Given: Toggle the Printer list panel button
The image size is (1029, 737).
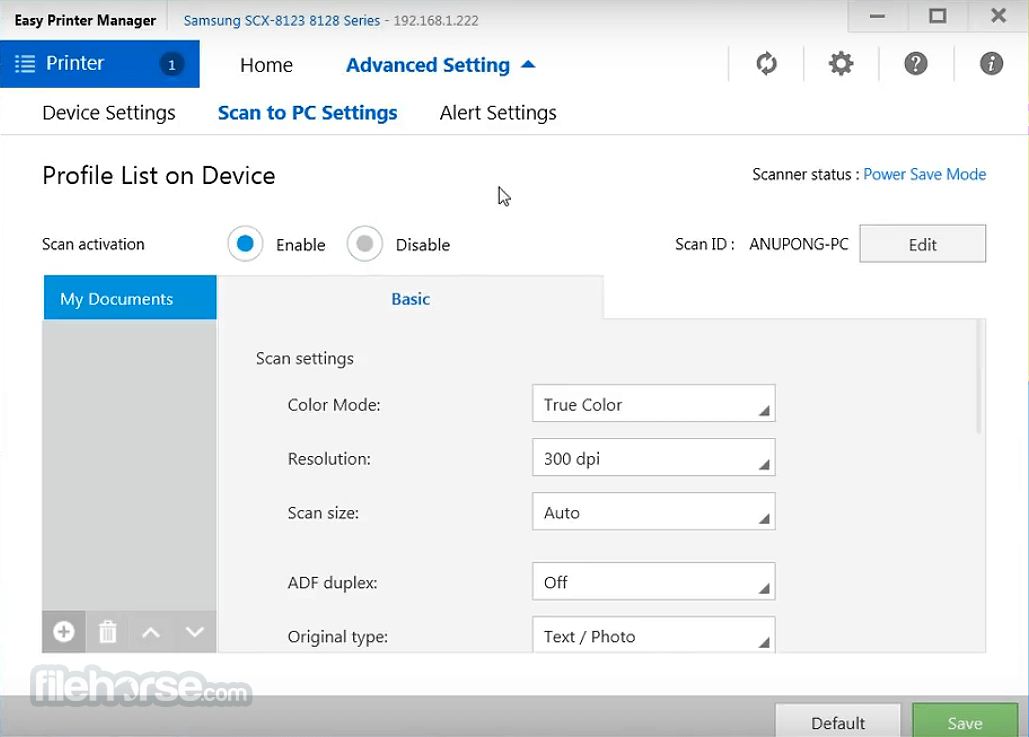Looking at the screenshot, I should point(100,64).
